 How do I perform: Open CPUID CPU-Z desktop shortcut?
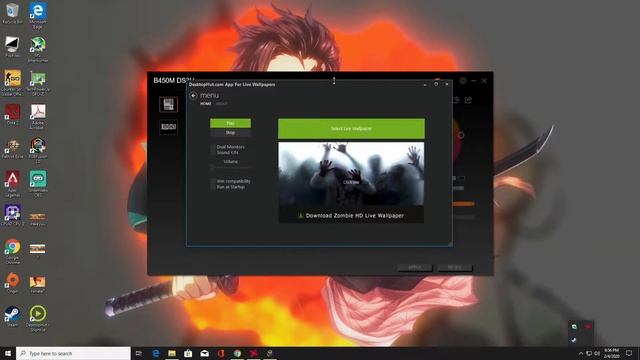(12, 215)
